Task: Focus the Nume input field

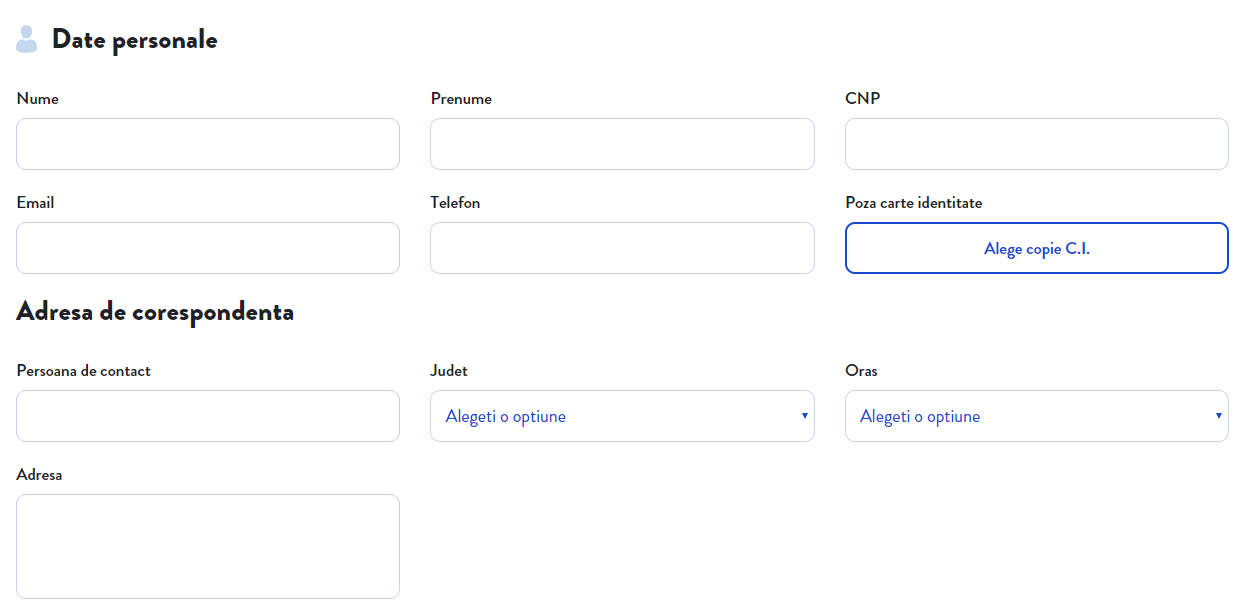Action: click(208, 144)
